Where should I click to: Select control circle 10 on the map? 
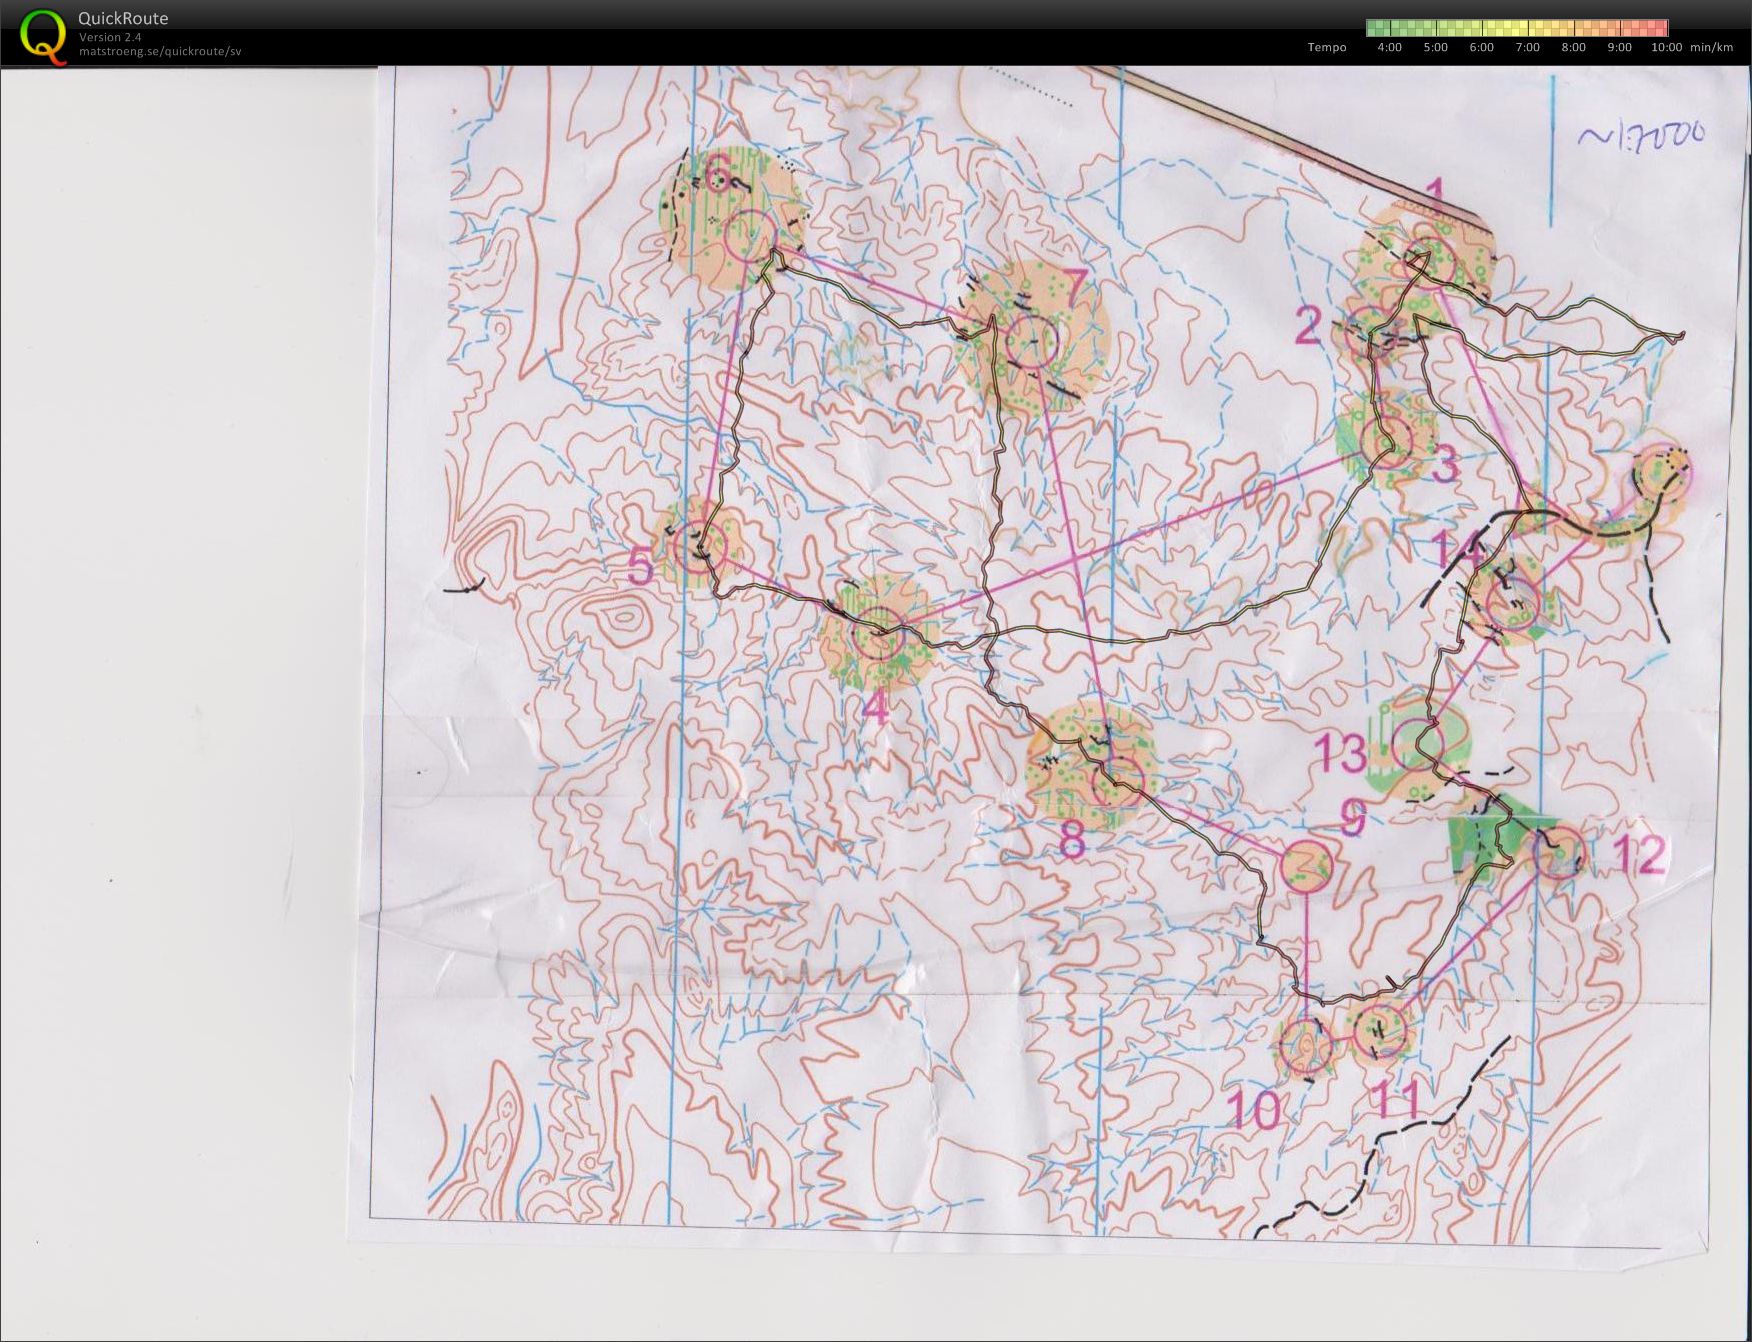[1306, 1046]
